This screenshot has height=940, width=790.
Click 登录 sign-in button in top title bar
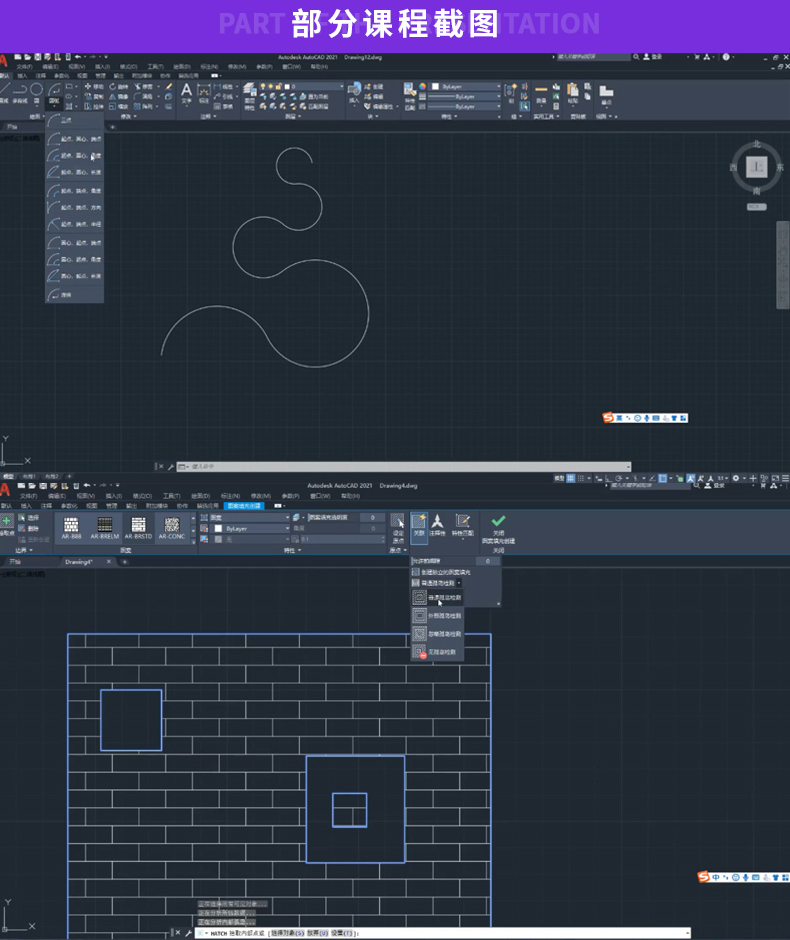click(653, 57)
